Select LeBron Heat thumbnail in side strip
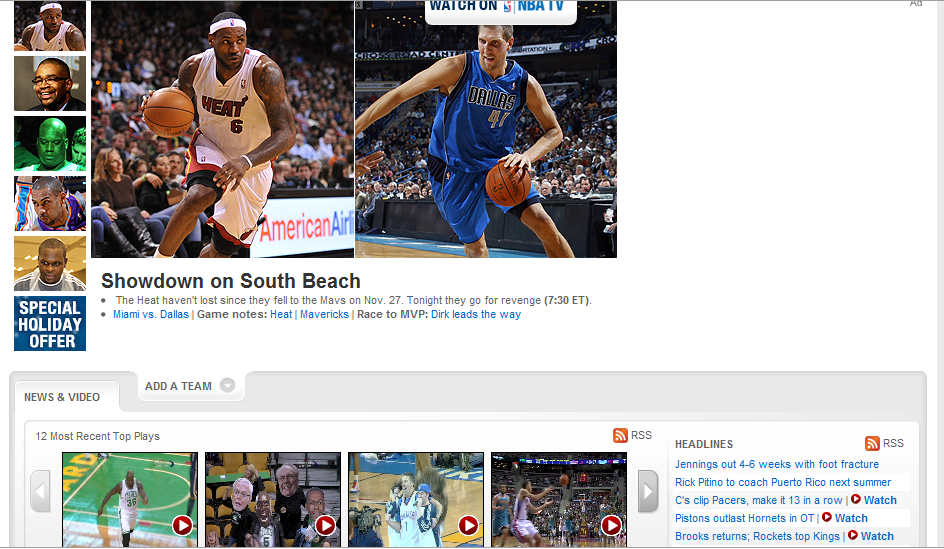 coord(50,26)
